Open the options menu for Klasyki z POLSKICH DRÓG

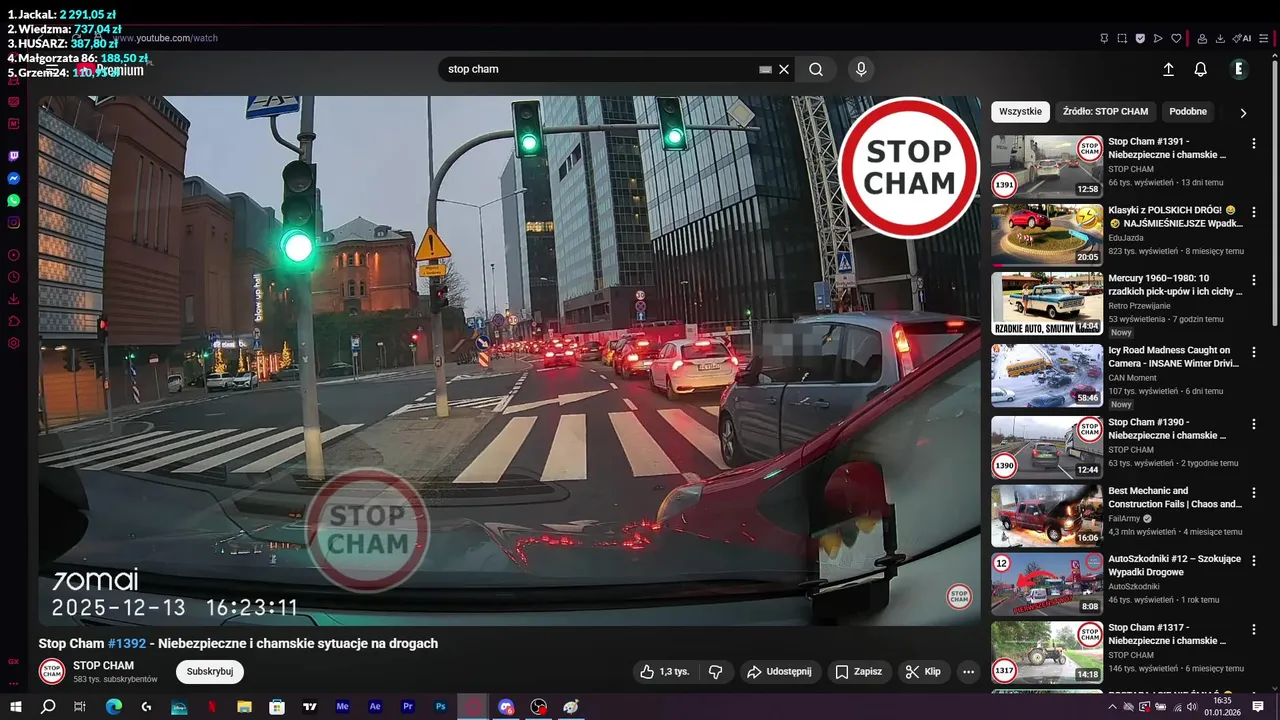(1253, 212)
